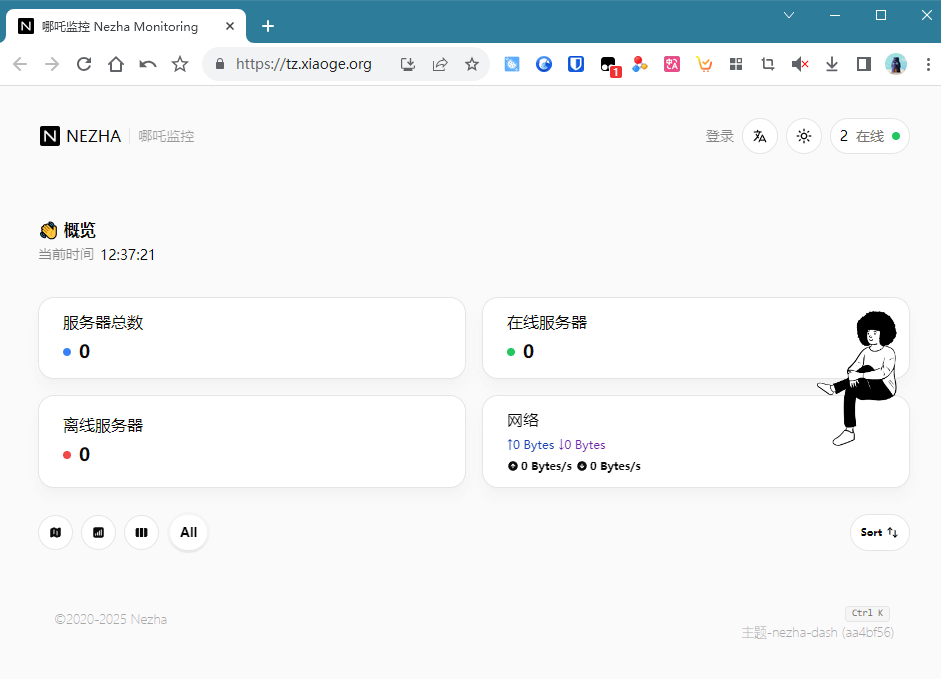Click the Bitwarden extension shield icon

576,64
